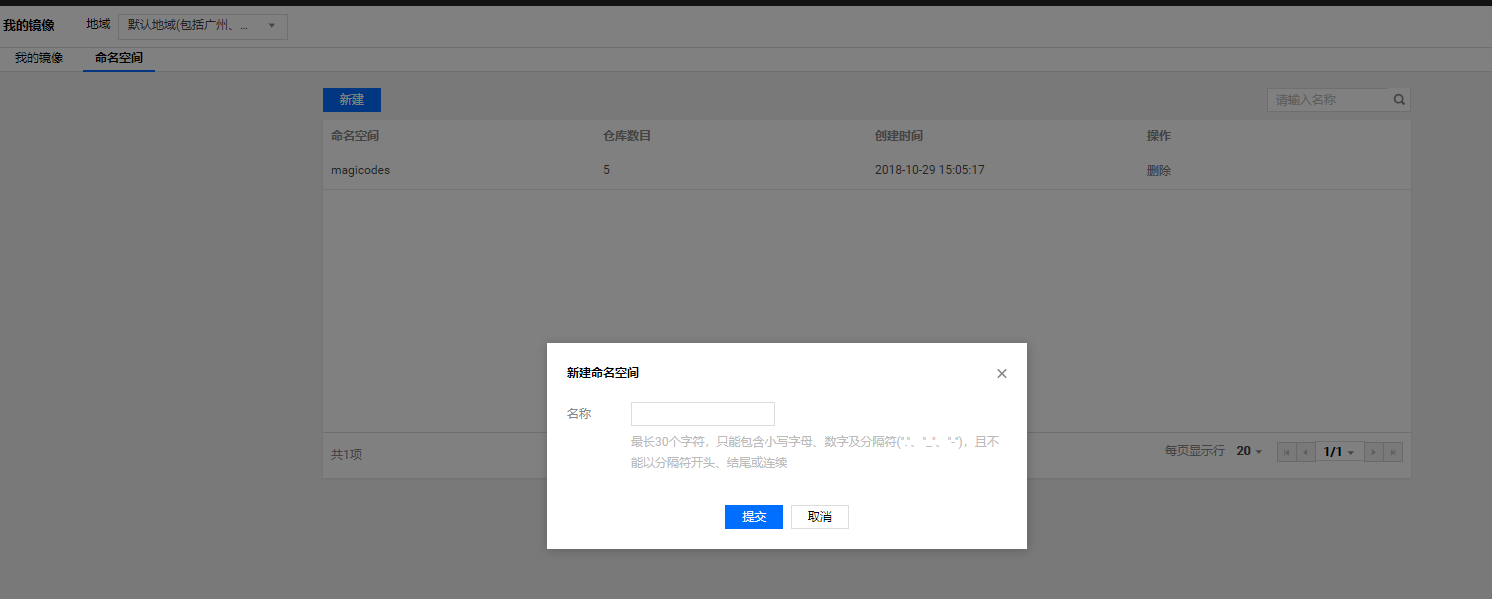Cancel with the 取消 button
Screen dimensions: 1492x599
[820, 517]
